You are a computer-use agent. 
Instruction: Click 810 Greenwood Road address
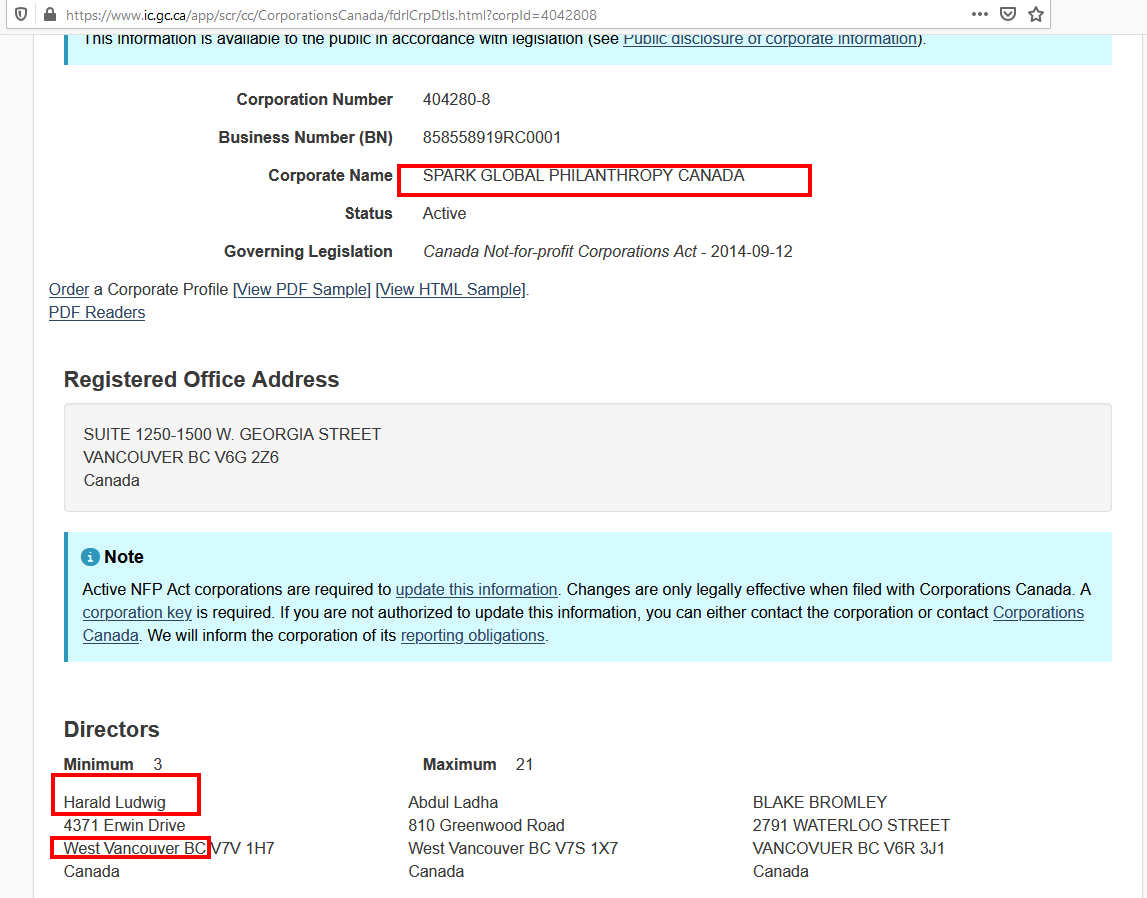pos(486,826)
